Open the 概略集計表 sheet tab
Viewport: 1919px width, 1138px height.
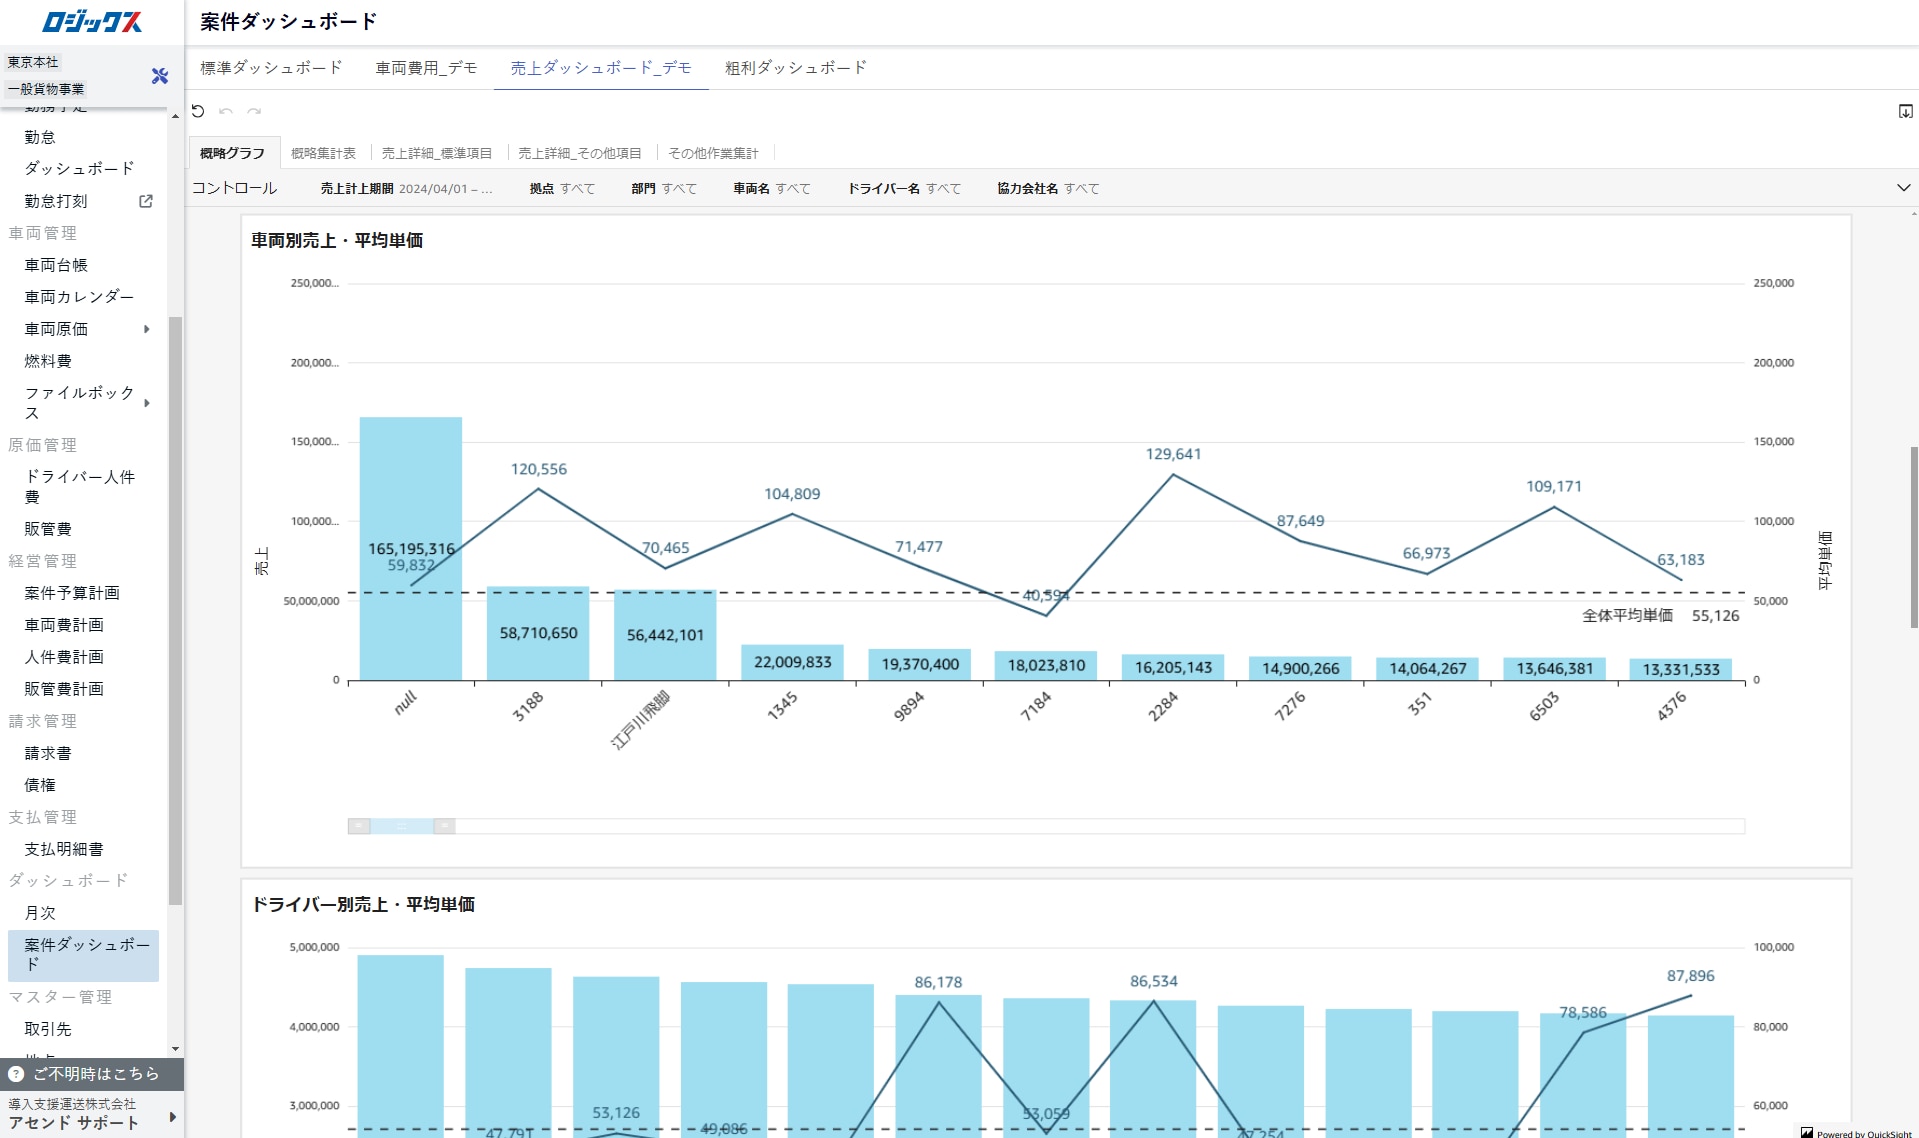323,153
